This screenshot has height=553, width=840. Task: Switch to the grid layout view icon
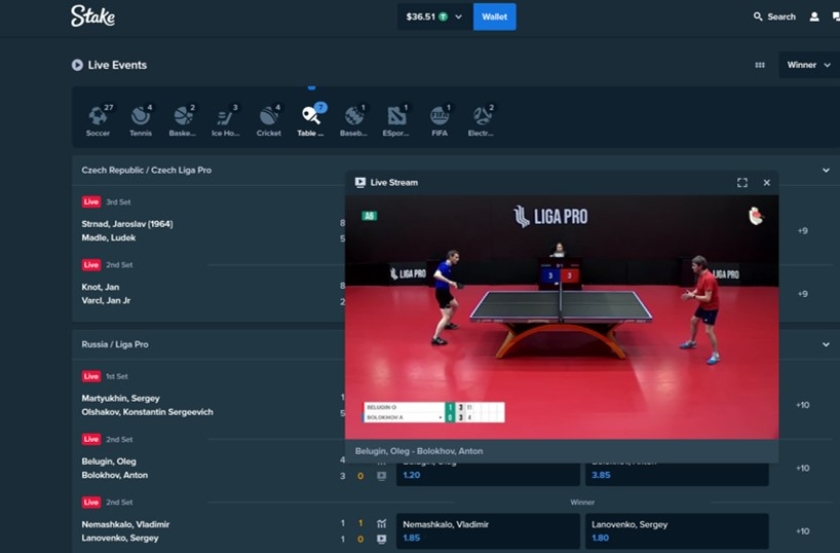[x=760, y=65]
